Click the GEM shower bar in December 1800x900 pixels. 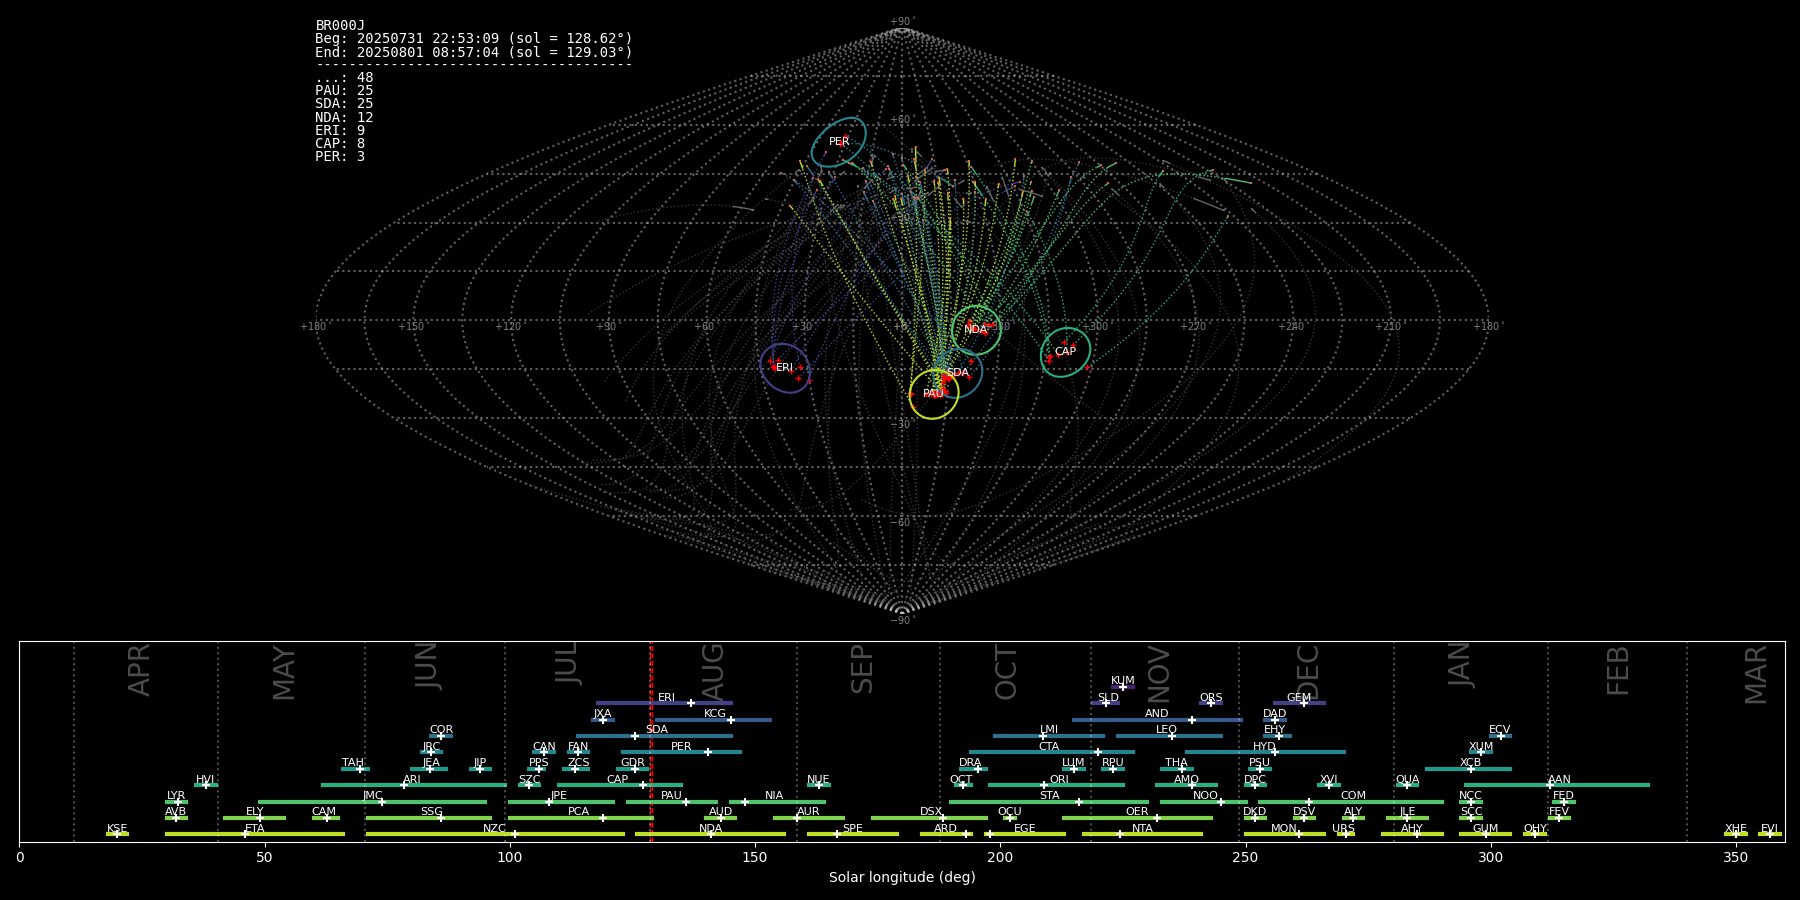coord(1299,703)
